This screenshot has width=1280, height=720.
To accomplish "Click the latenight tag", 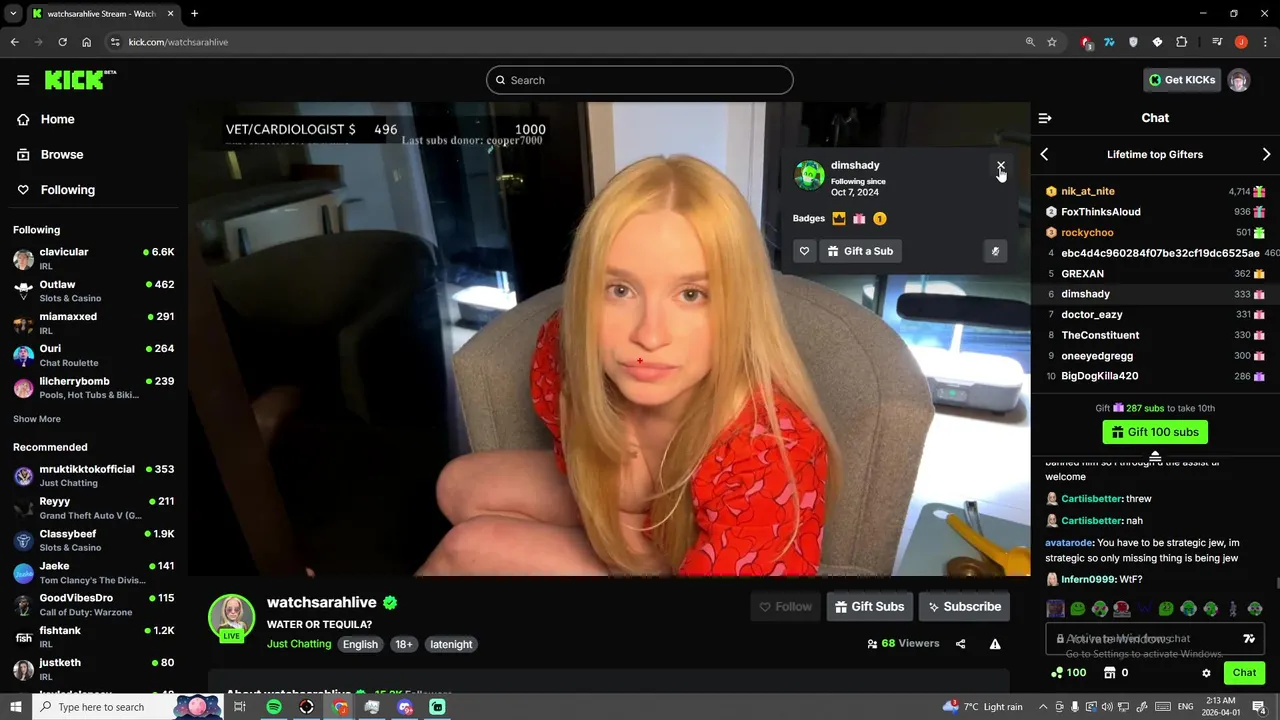I will (451, 644).
